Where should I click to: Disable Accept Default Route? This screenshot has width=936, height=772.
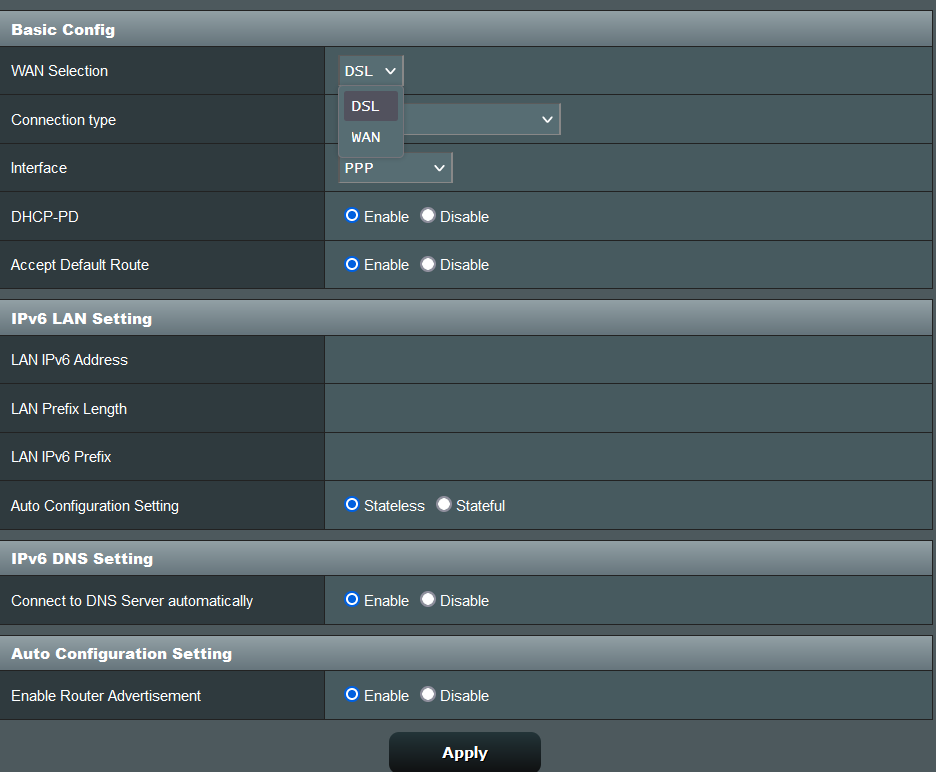428,264
